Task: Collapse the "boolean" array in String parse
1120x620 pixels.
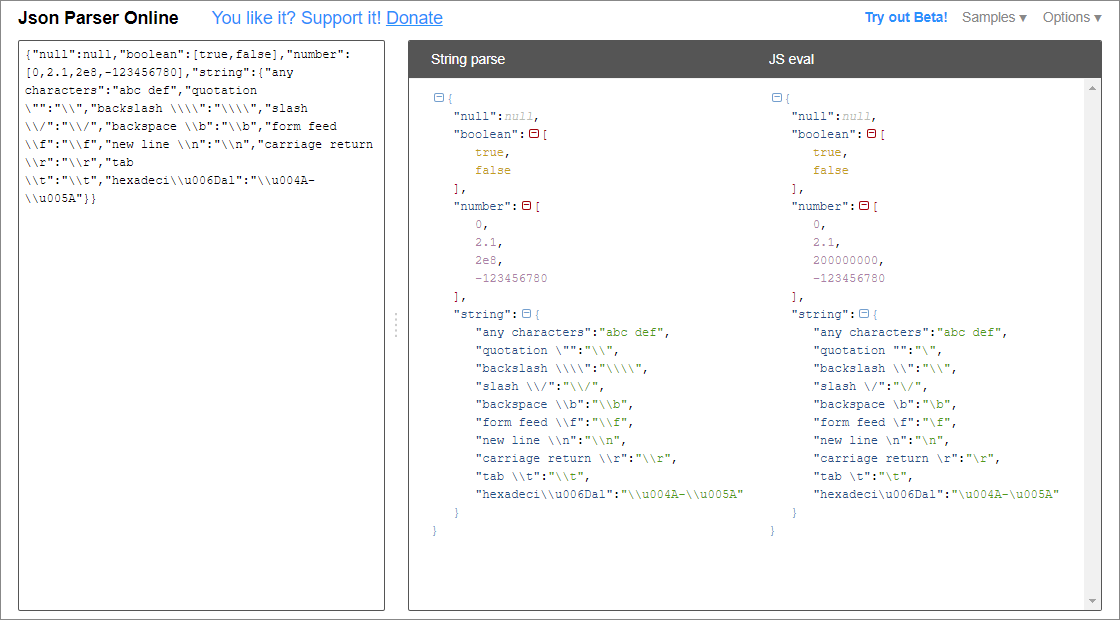Action: click(533, 134)
